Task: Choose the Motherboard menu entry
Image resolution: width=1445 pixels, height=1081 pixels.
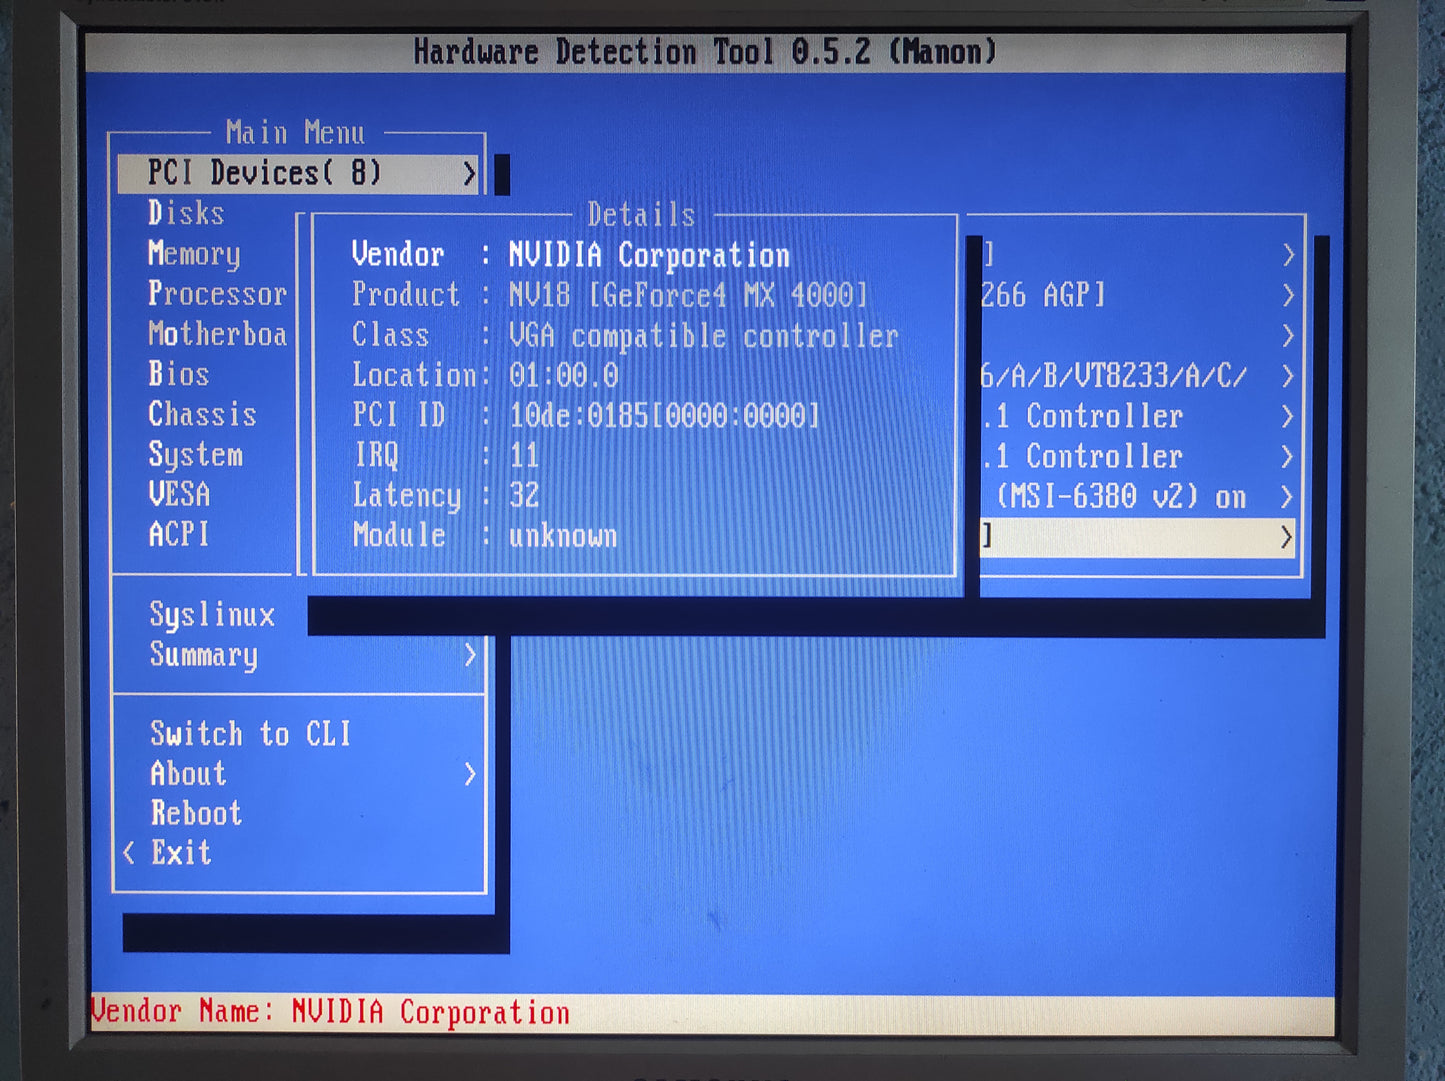Action: 217,334
